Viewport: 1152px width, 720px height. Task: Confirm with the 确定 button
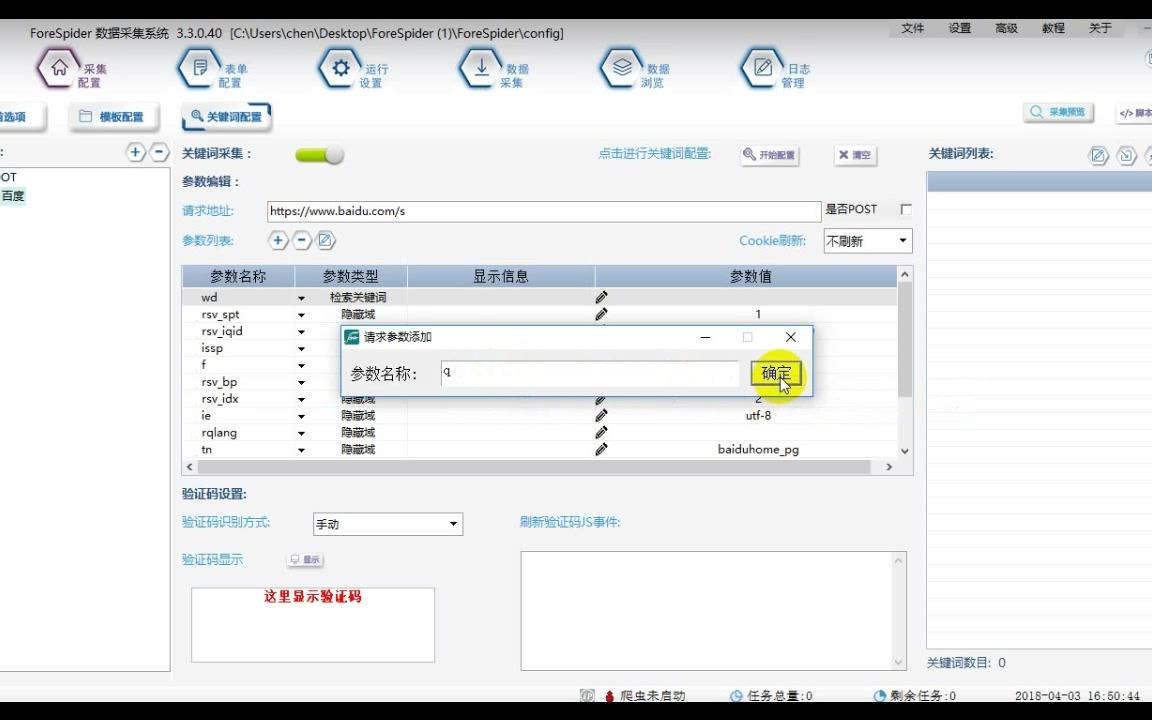[776, 372]
